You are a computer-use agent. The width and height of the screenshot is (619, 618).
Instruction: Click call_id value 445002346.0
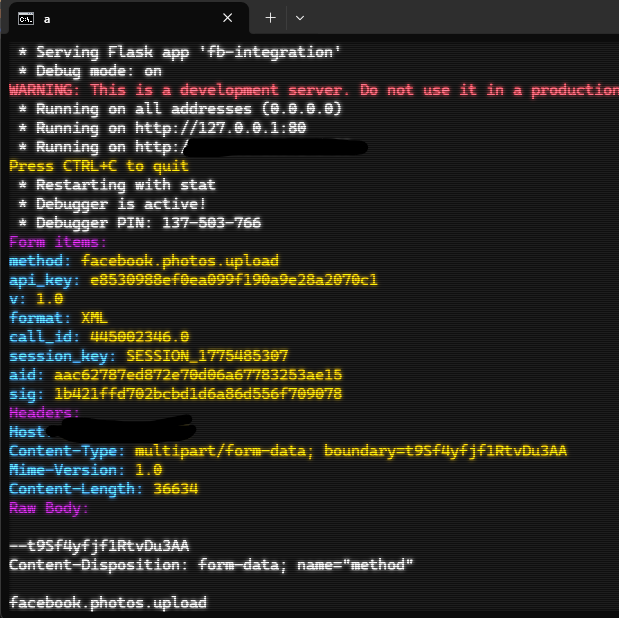(x=139, y=337)
